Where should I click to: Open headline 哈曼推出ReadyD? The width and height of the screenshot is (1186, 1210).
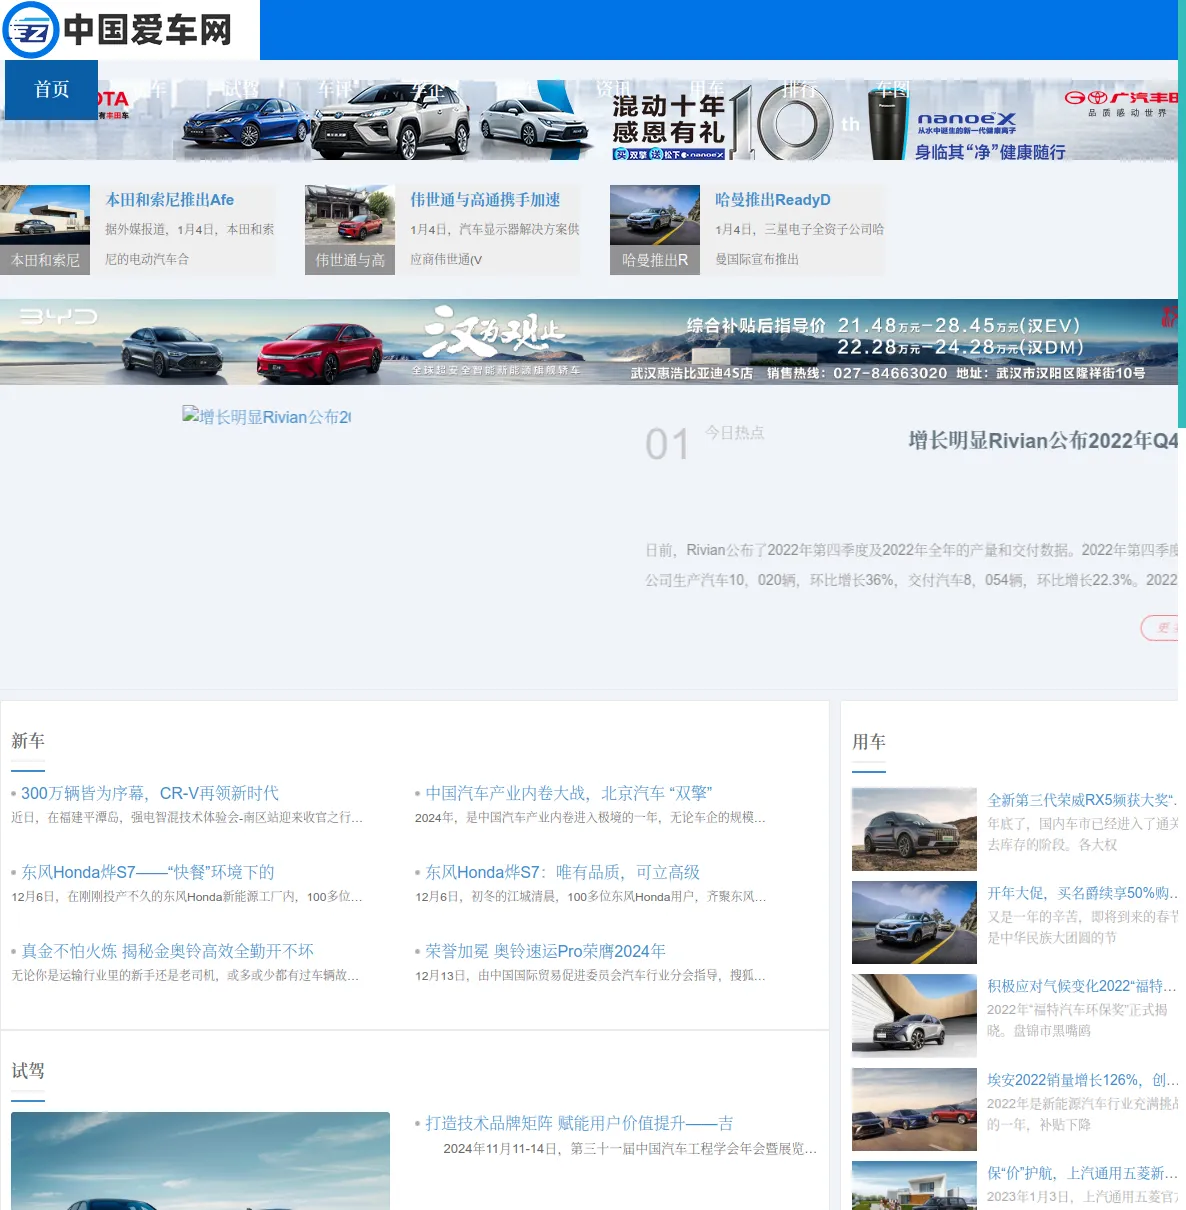pos(773,200)
